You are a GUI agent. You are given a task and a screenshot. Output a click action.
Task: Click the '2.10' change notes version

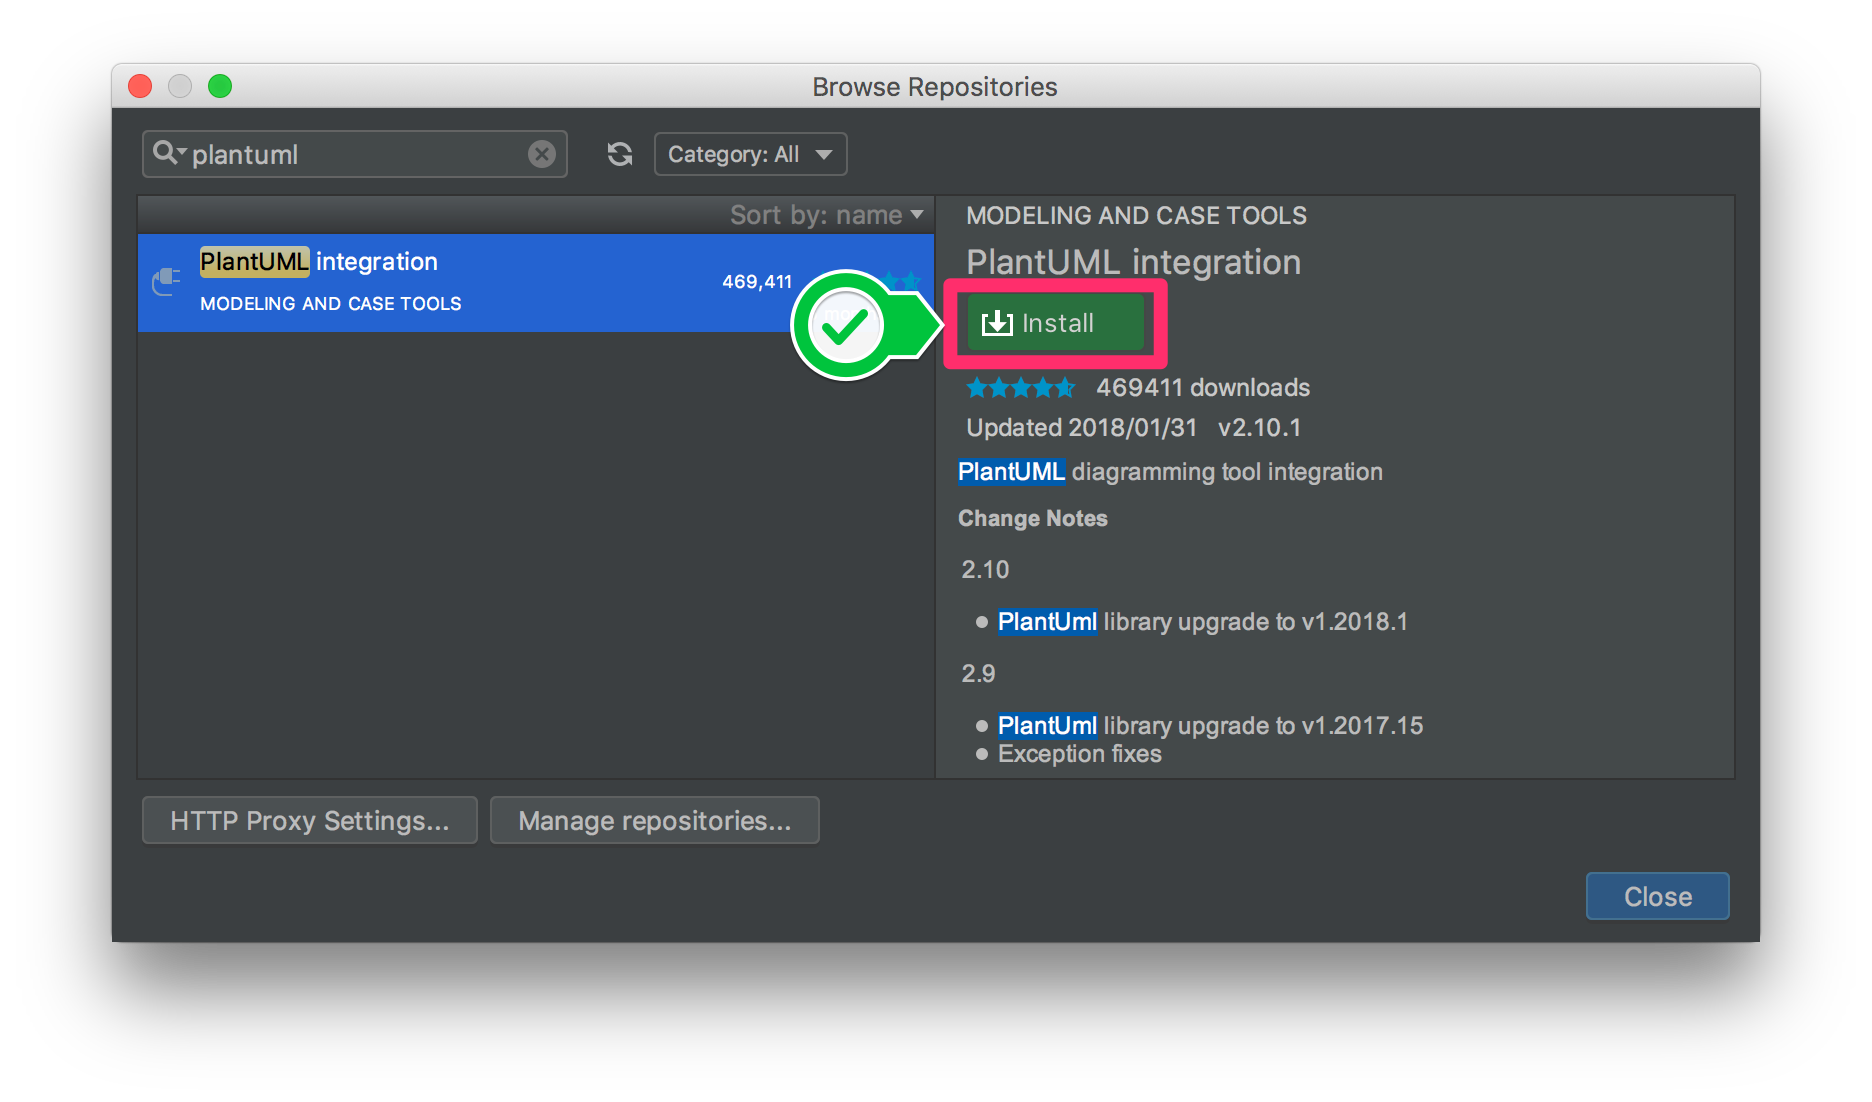tap(985, 570)
